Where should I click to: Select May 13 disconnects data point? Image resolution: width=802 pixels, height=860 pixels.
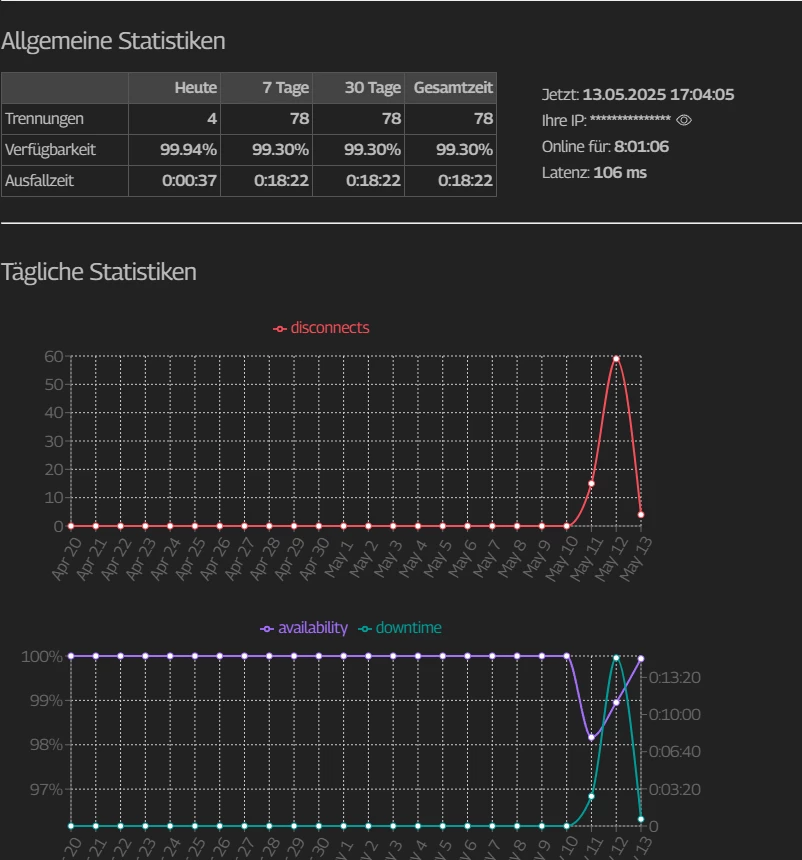(x=641, y=515)
